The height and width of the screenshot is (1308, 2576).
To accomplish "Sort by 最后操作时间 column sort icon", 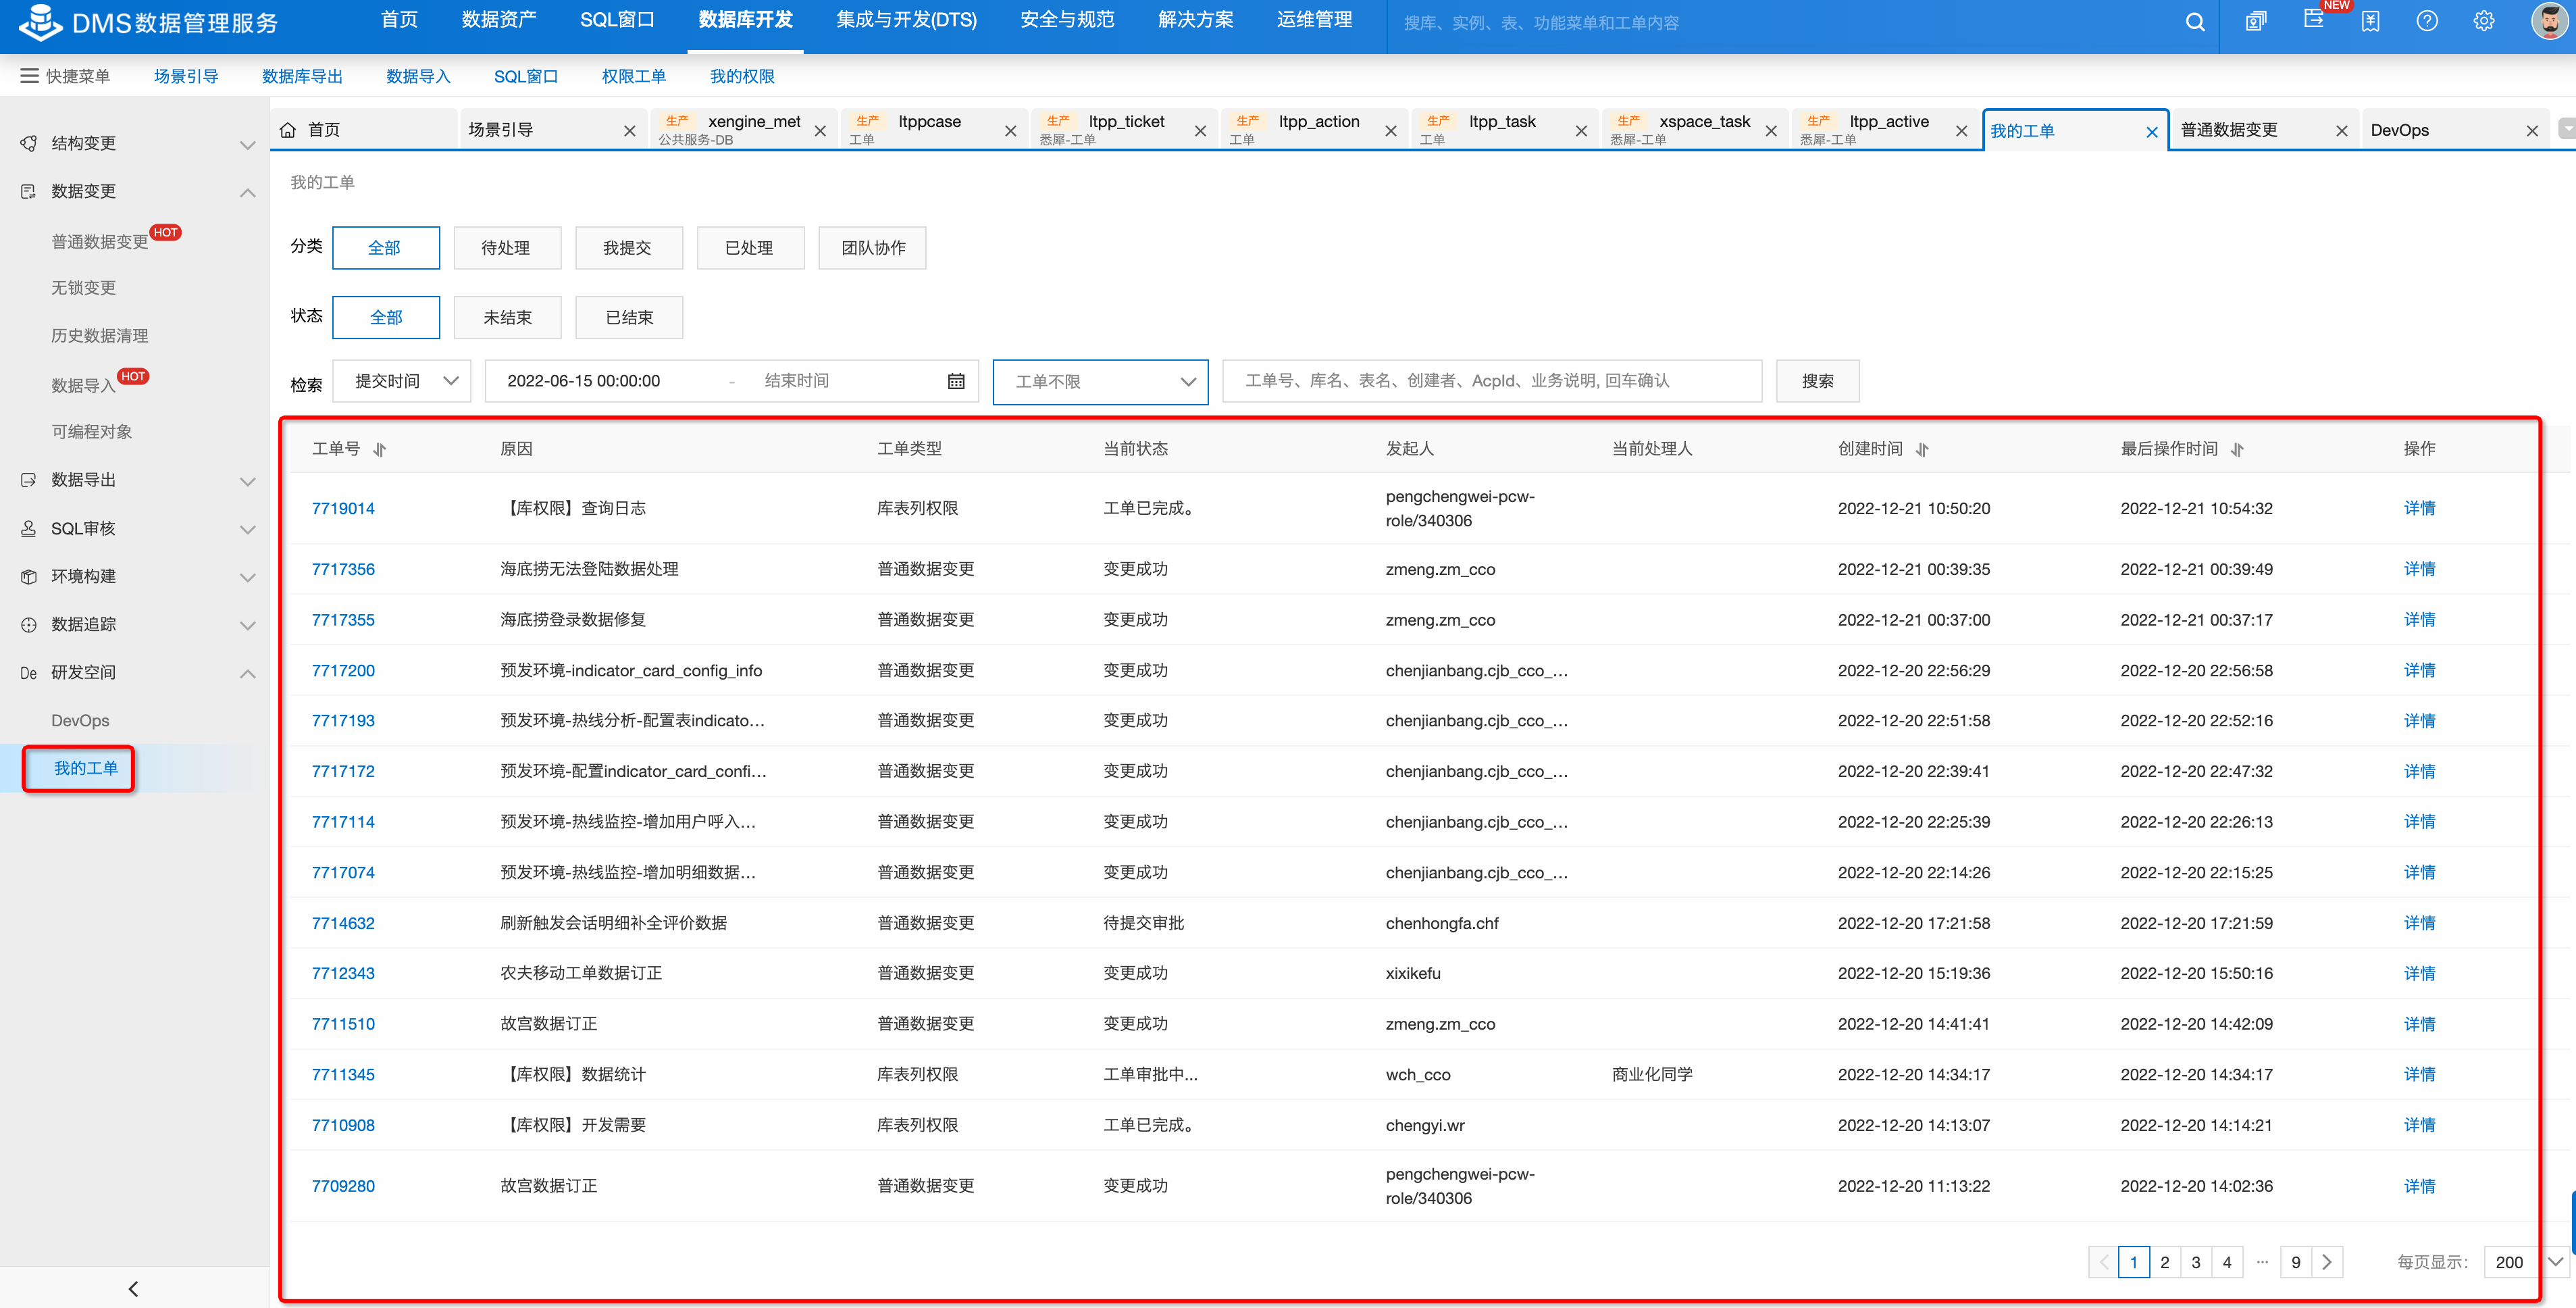I will point(2238,450).
